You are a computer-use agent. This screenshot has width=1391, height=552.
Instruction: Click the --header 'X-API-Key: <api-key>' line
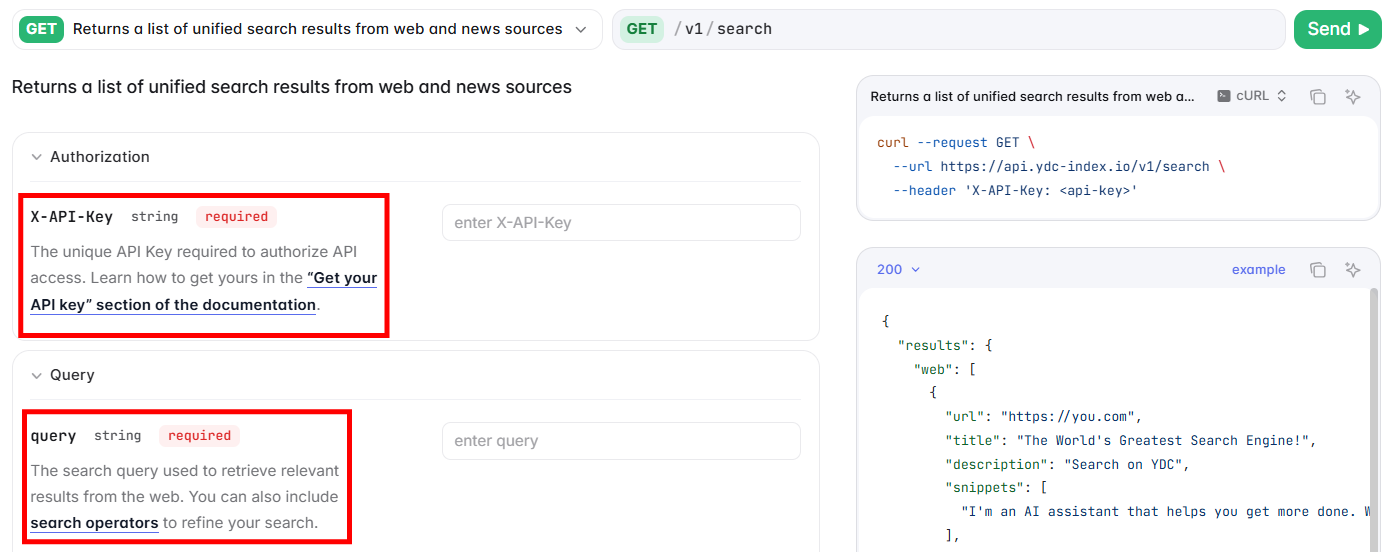point(1015,191)
